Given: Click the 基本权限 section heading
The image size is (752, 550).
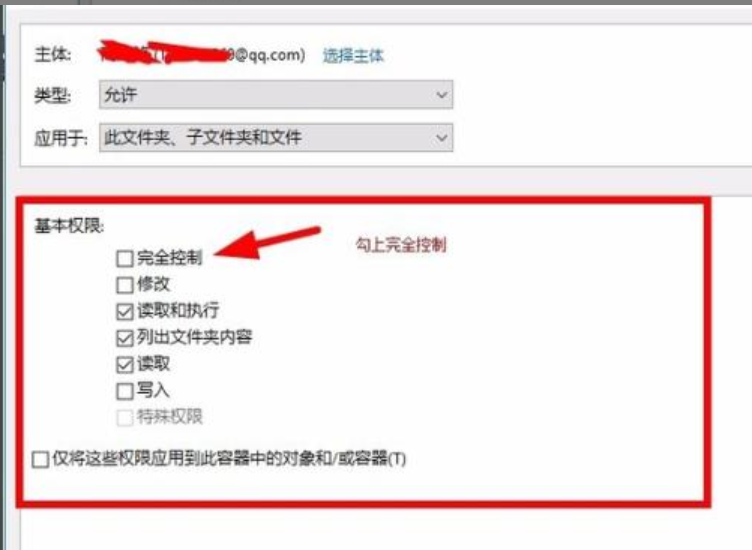Looking at the screenshot, I should pos(69,226).
